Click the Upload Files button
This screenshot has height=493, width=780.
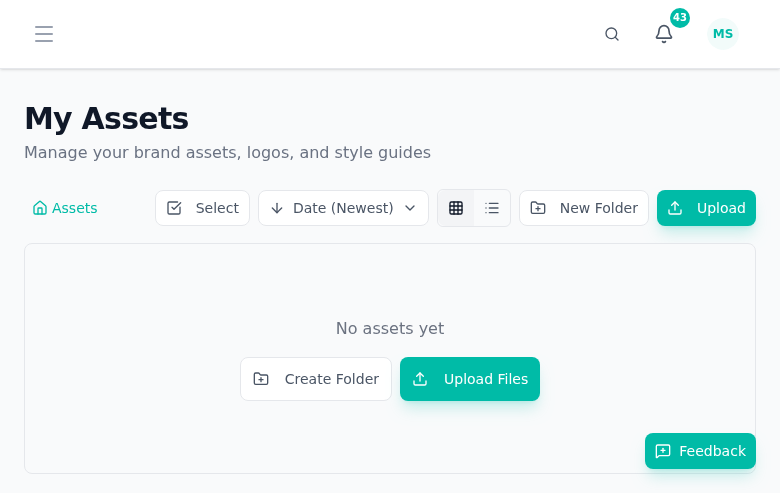click(470, 379)
